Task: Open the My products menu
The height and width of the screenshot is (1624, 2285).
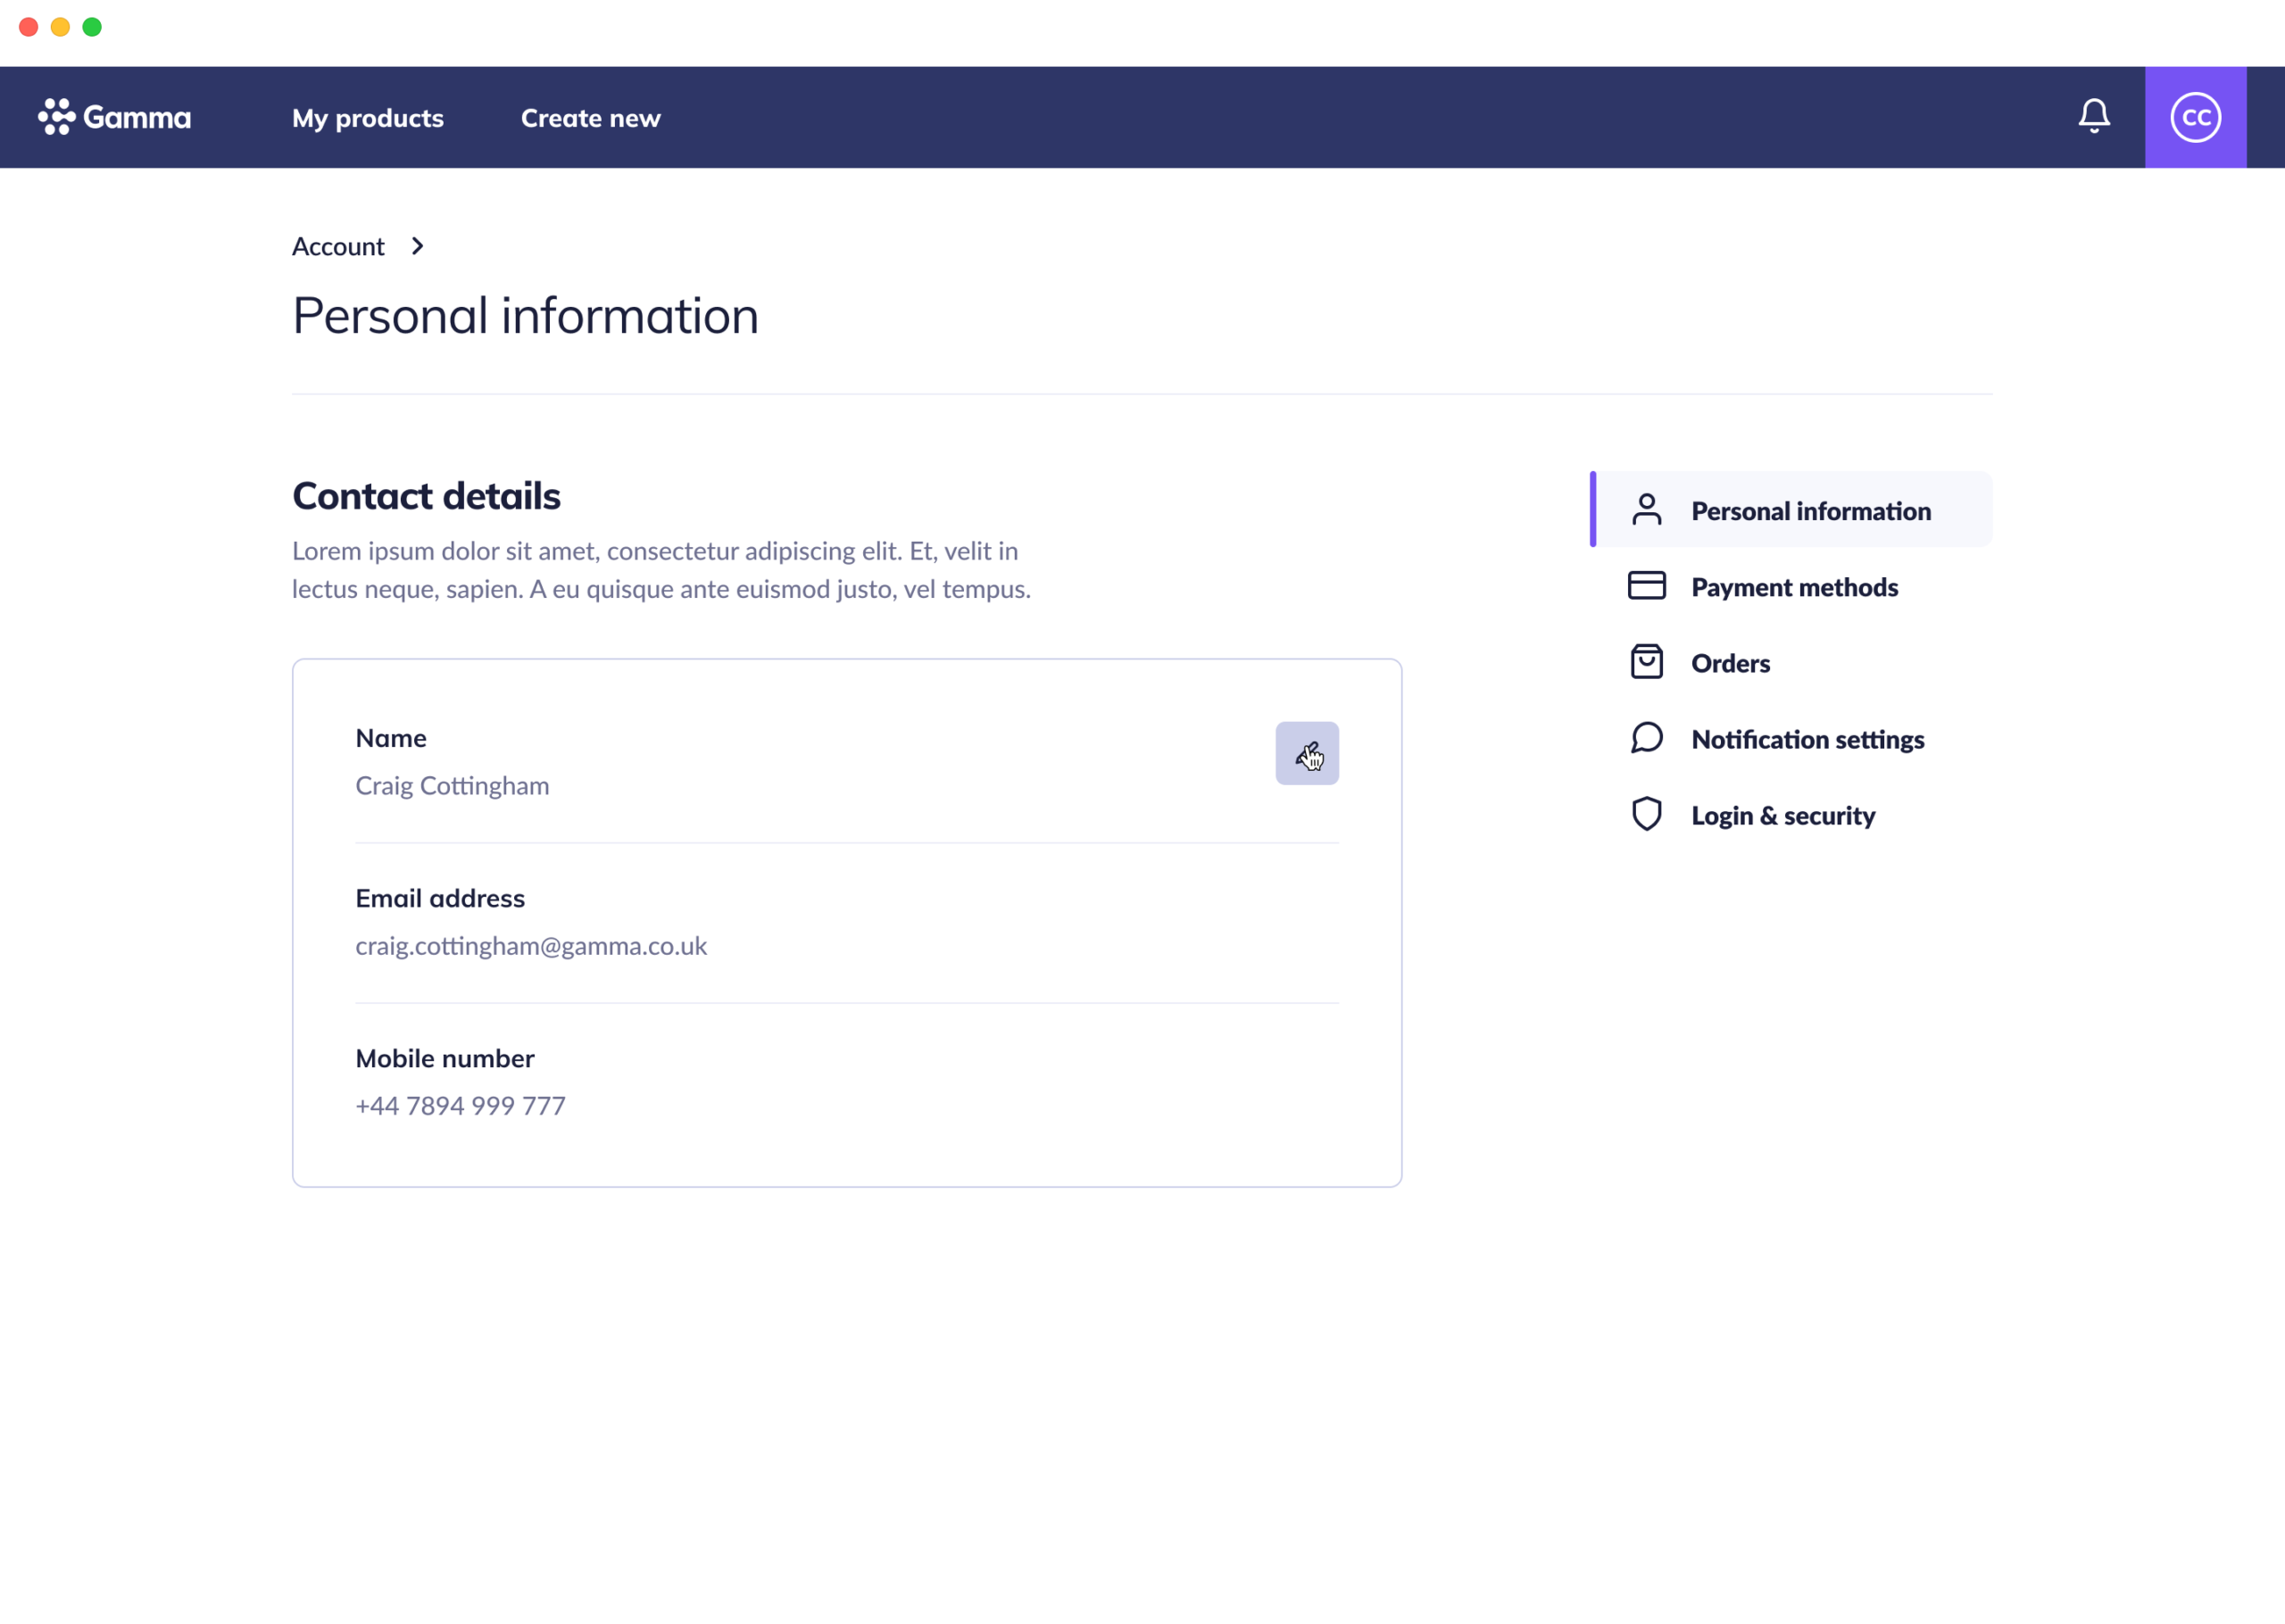Action: [x=368, y=117]
